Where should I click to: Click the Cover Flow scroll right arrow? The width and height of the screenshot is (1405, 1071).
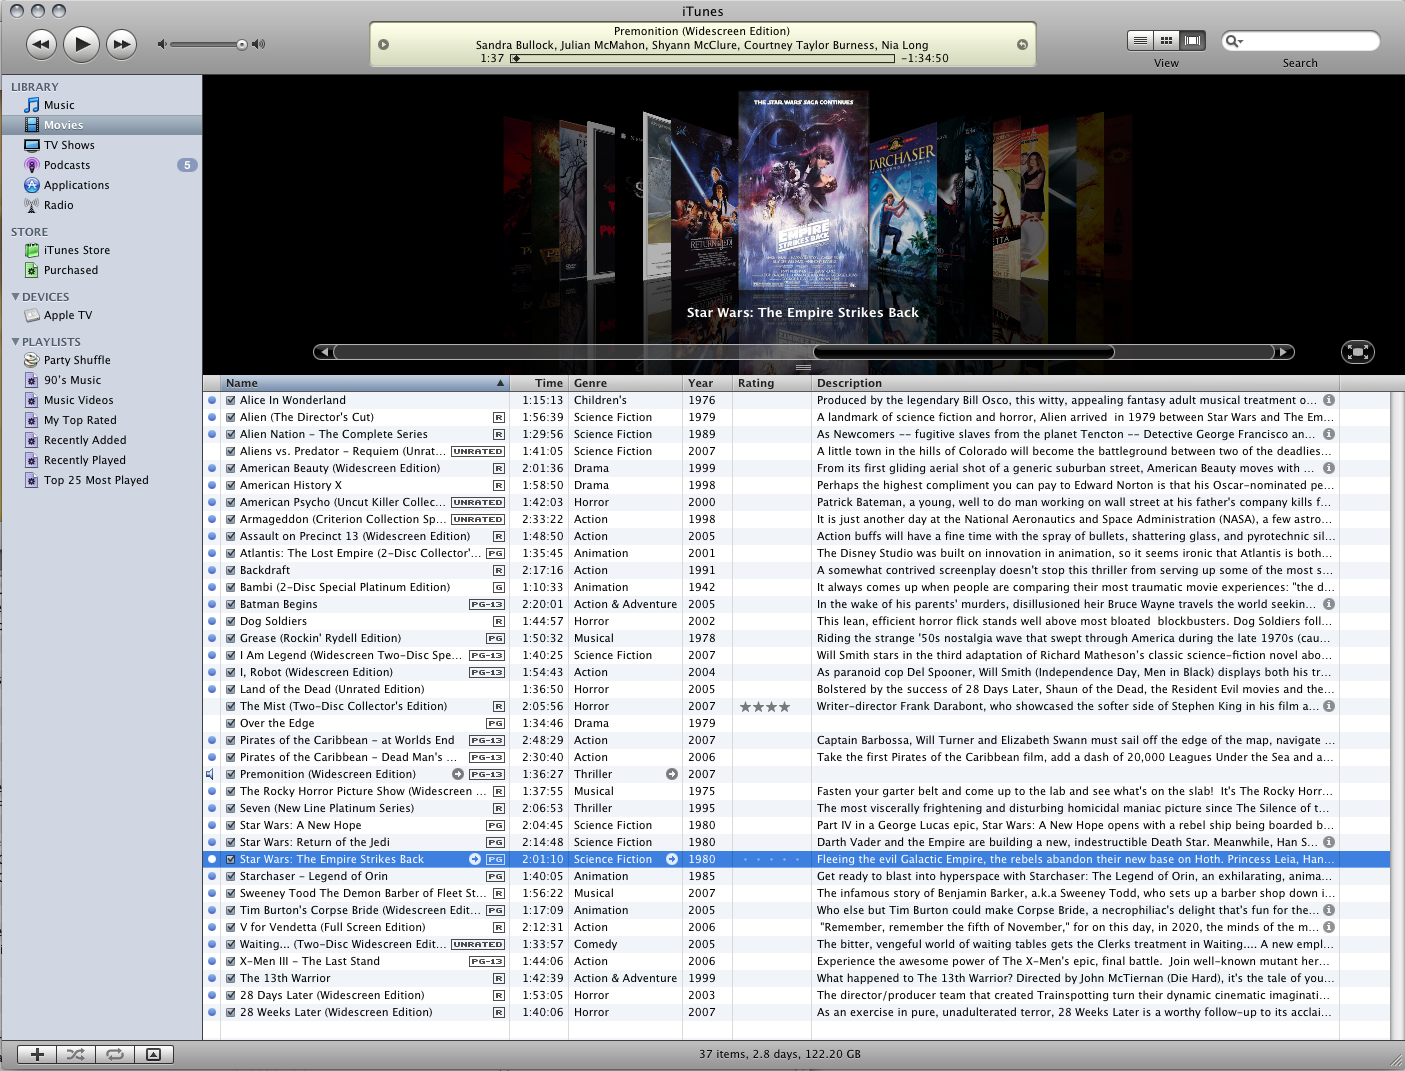pos(1285,352)
